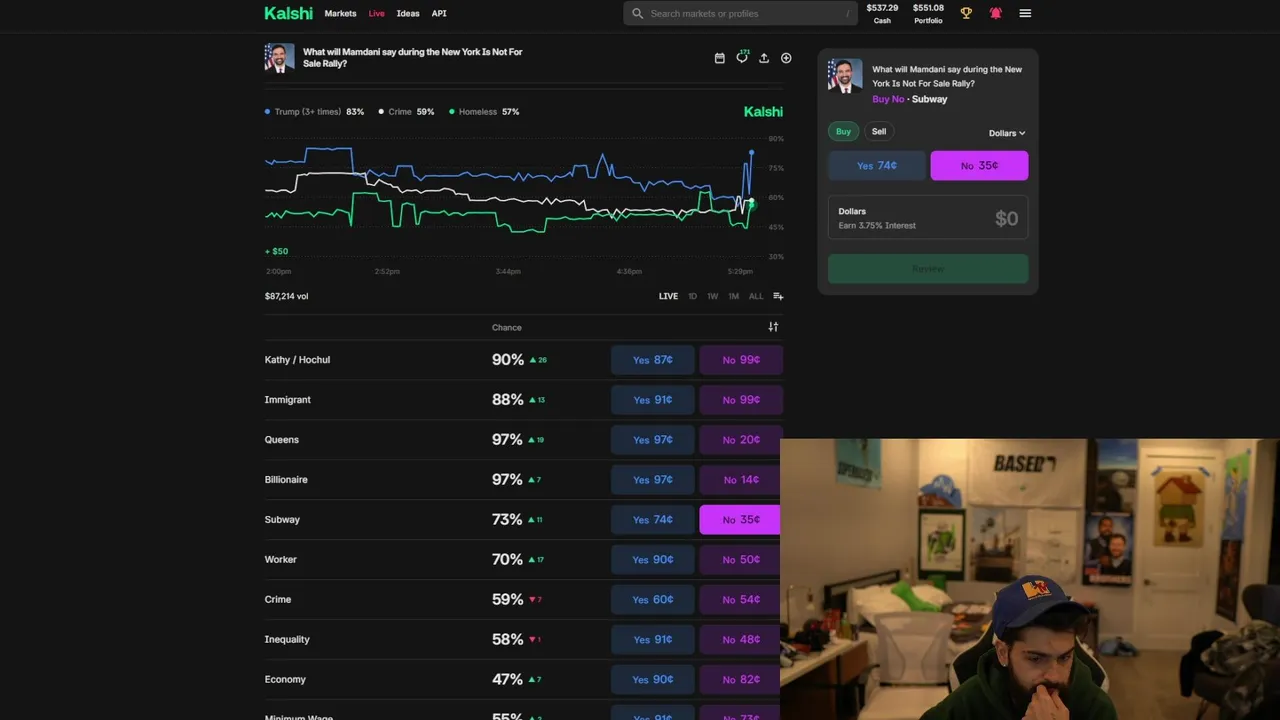Open the API menu item

coord(439,13)
